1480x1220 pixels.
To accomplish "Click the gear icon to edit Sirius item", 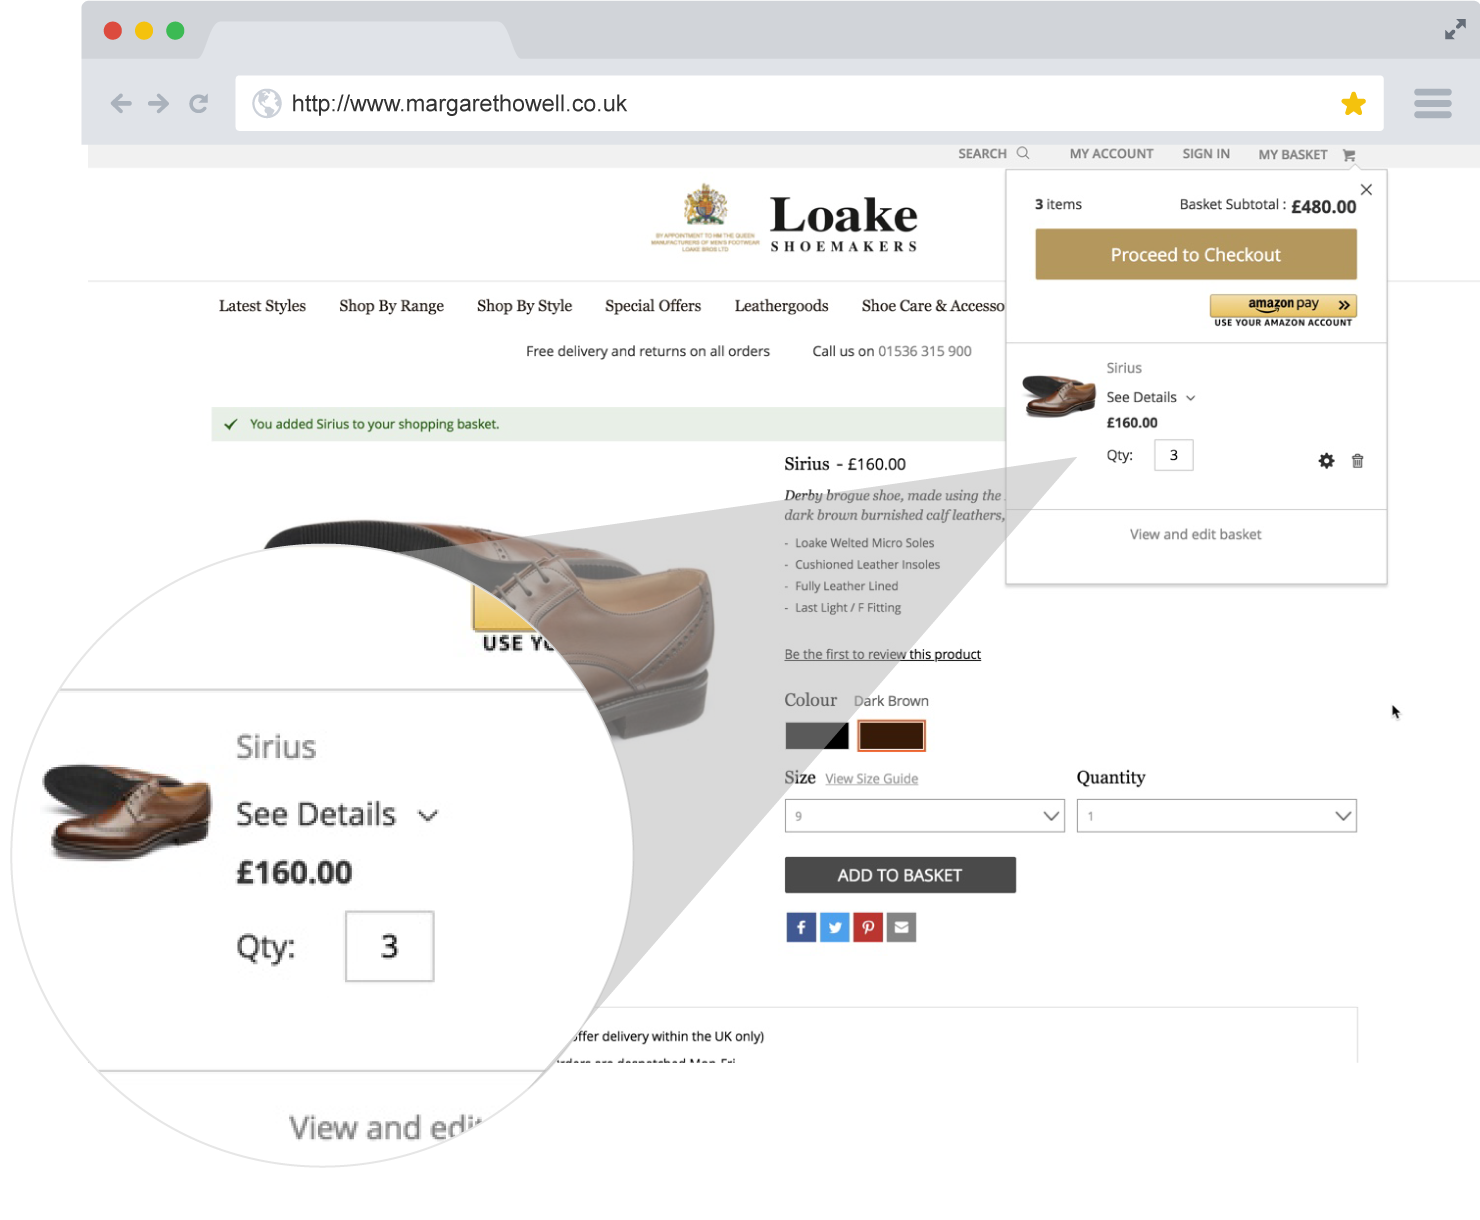I will point(1326,461).
